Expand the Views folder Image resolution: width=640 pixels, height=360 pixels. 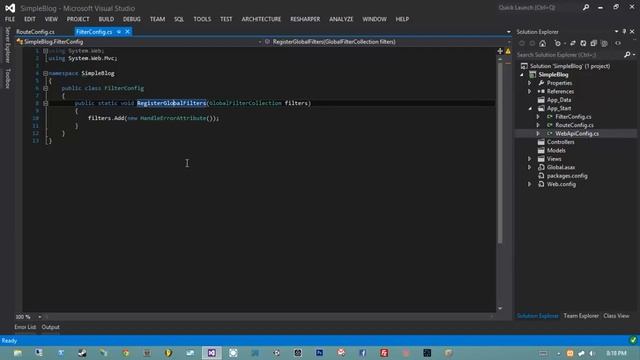click(x=530, y=159)
